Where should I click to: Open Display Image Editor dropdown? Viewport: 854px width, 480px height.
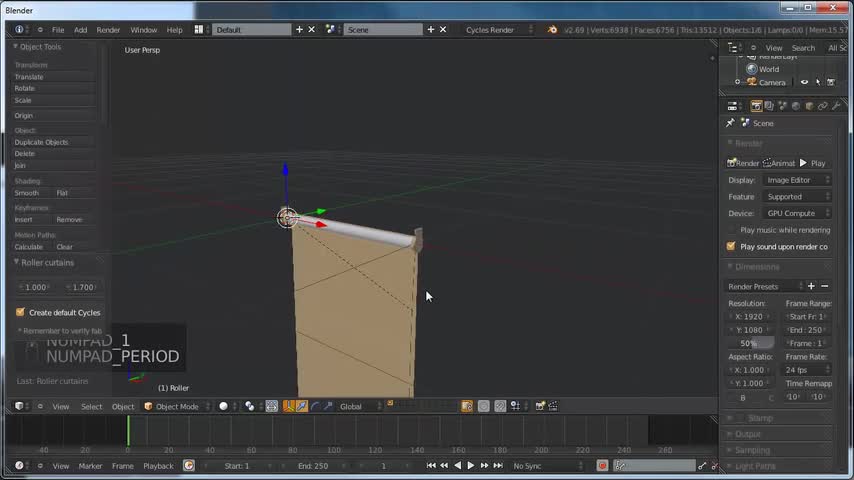click(x=797, y=180)
